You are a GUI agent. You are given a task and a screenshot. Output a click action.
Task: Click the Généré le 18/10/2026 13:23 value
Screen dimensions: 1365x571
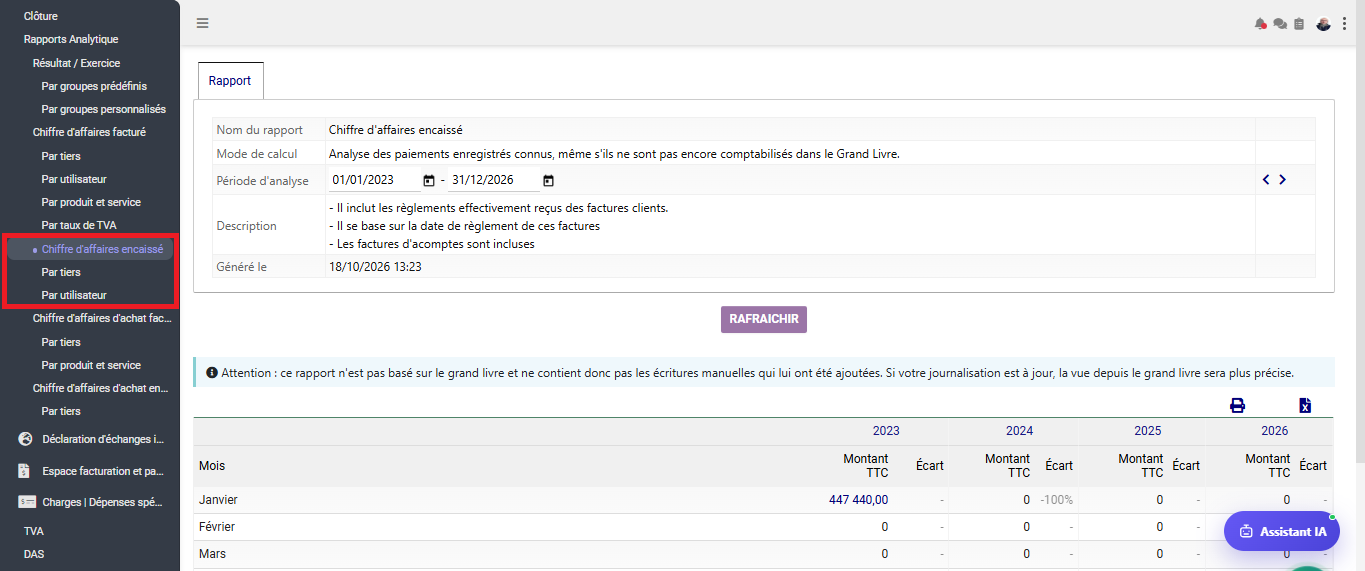375,267
